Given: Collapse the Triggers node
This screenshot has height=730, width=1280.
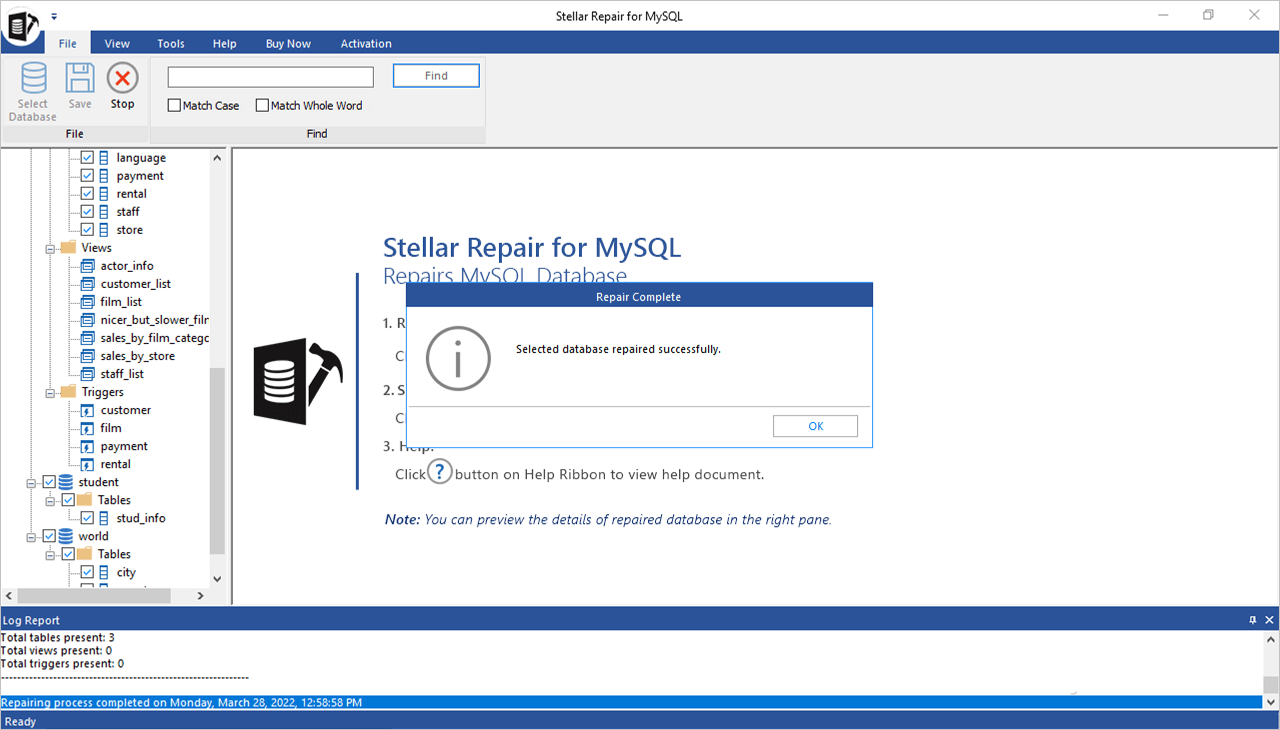Looking at the screenshot, I should [x=51, y=392].
